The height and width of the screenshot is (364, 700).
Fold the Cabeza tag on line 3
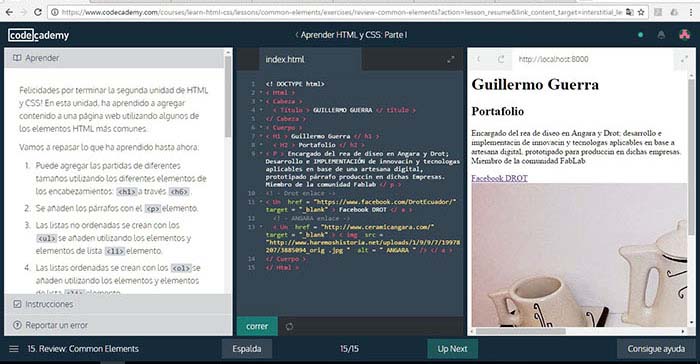261,102
